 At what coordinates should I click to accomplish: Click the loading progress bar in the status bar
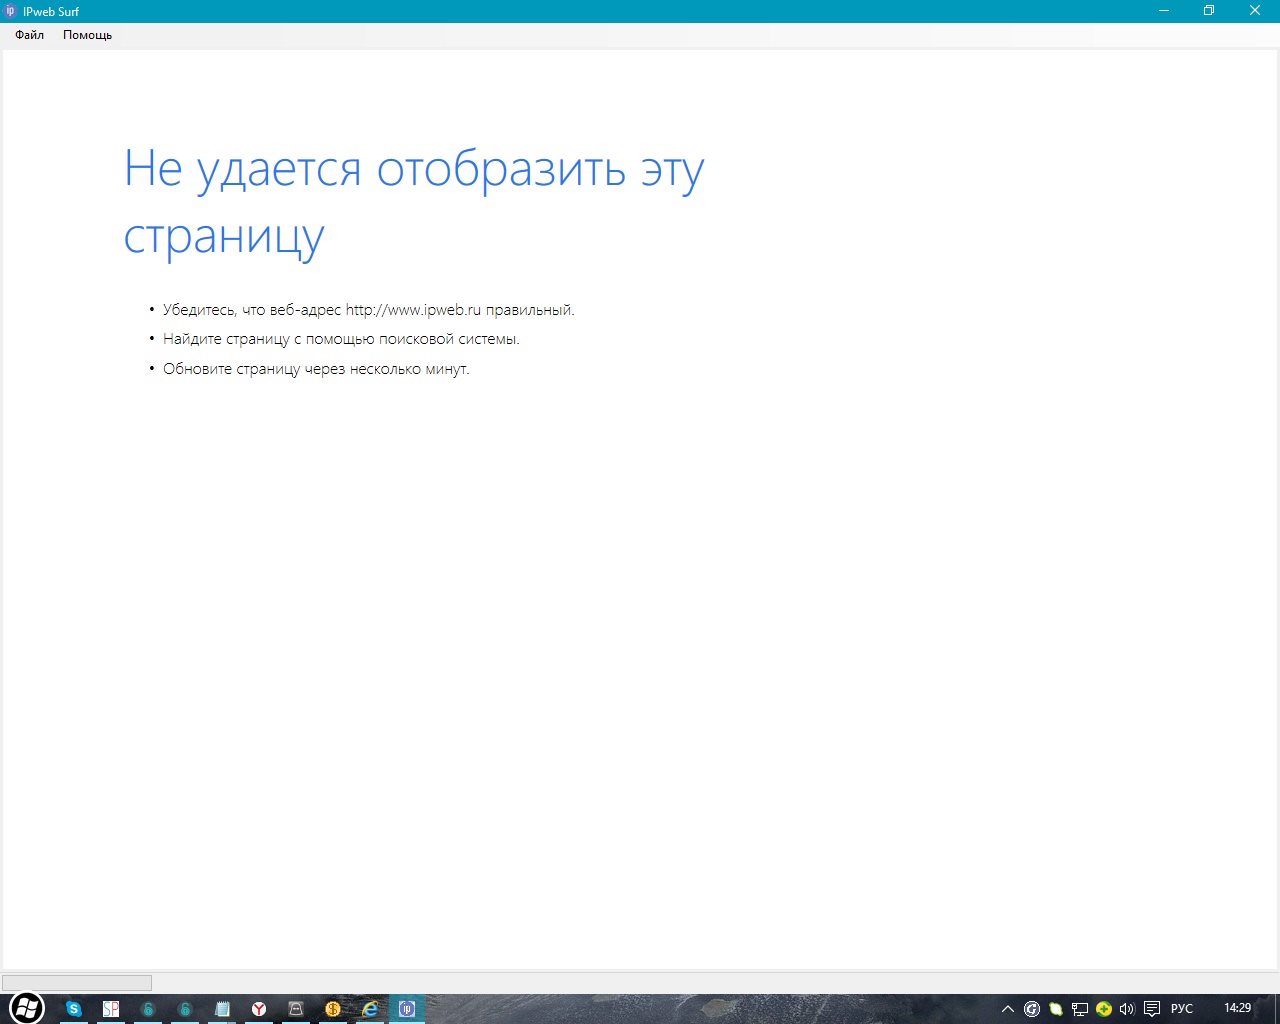pos(77,983)
